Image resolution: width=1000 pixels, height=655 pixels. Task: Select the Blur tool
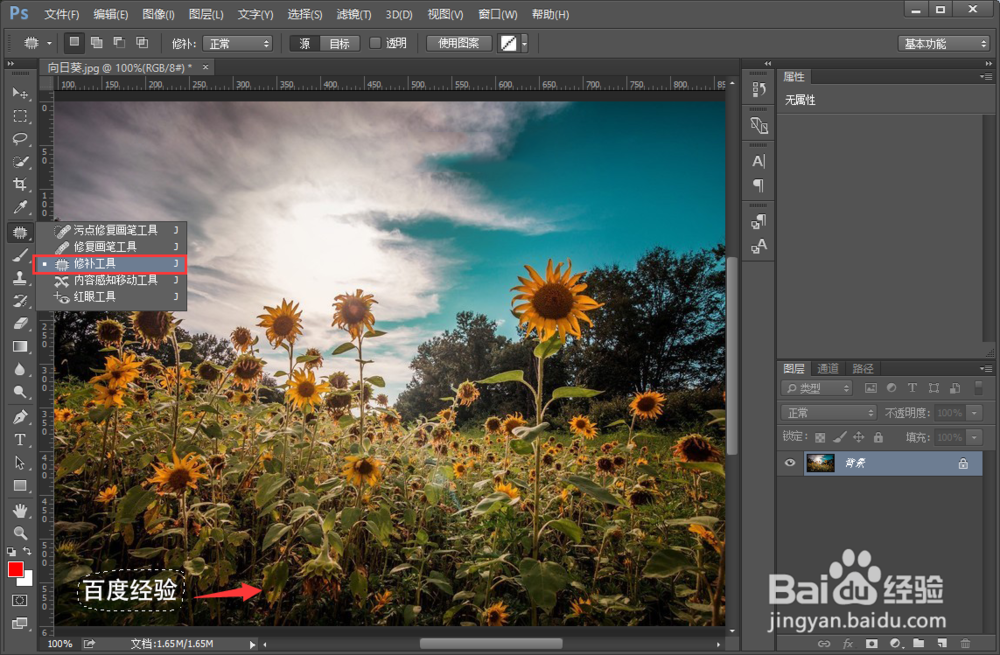[x=20, y=369]
